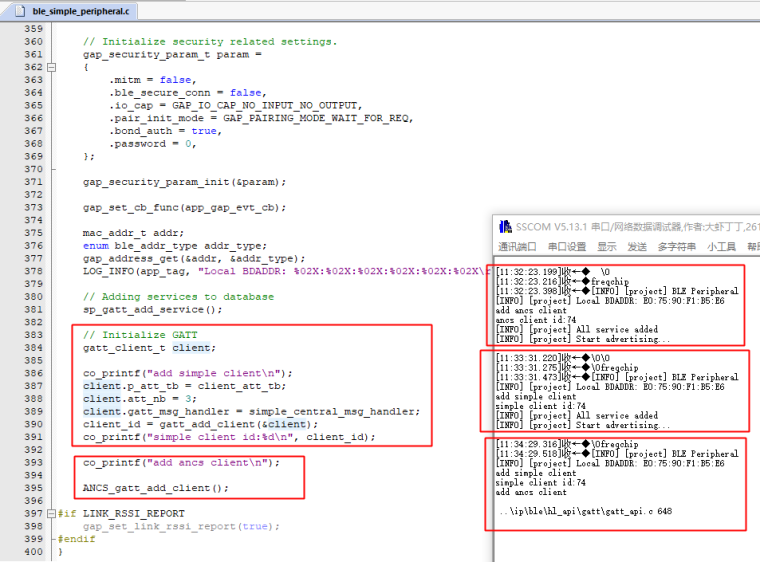The width and height of the screenshot is (760, 562).
Task: Open the 显示 menu in SSCOM
Action: coord(607,247)
